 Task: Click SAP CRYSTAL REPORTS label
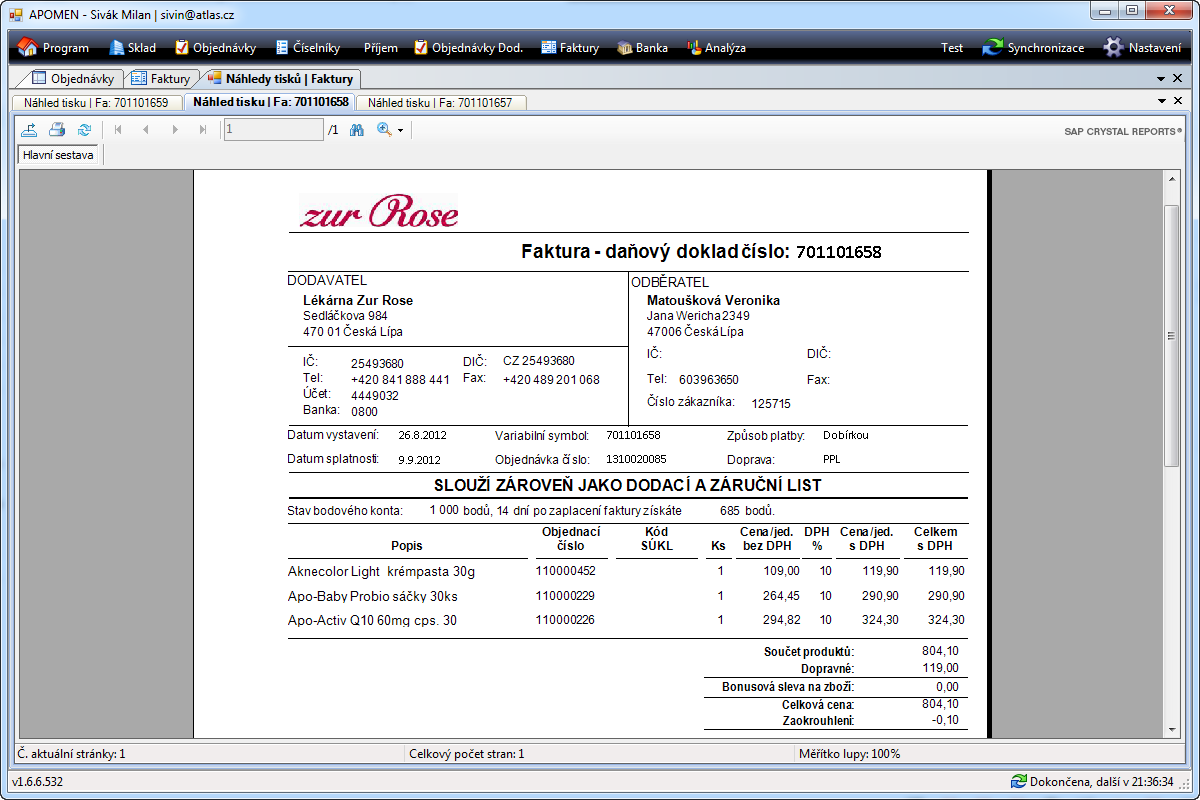click(x=1123, y=130)
